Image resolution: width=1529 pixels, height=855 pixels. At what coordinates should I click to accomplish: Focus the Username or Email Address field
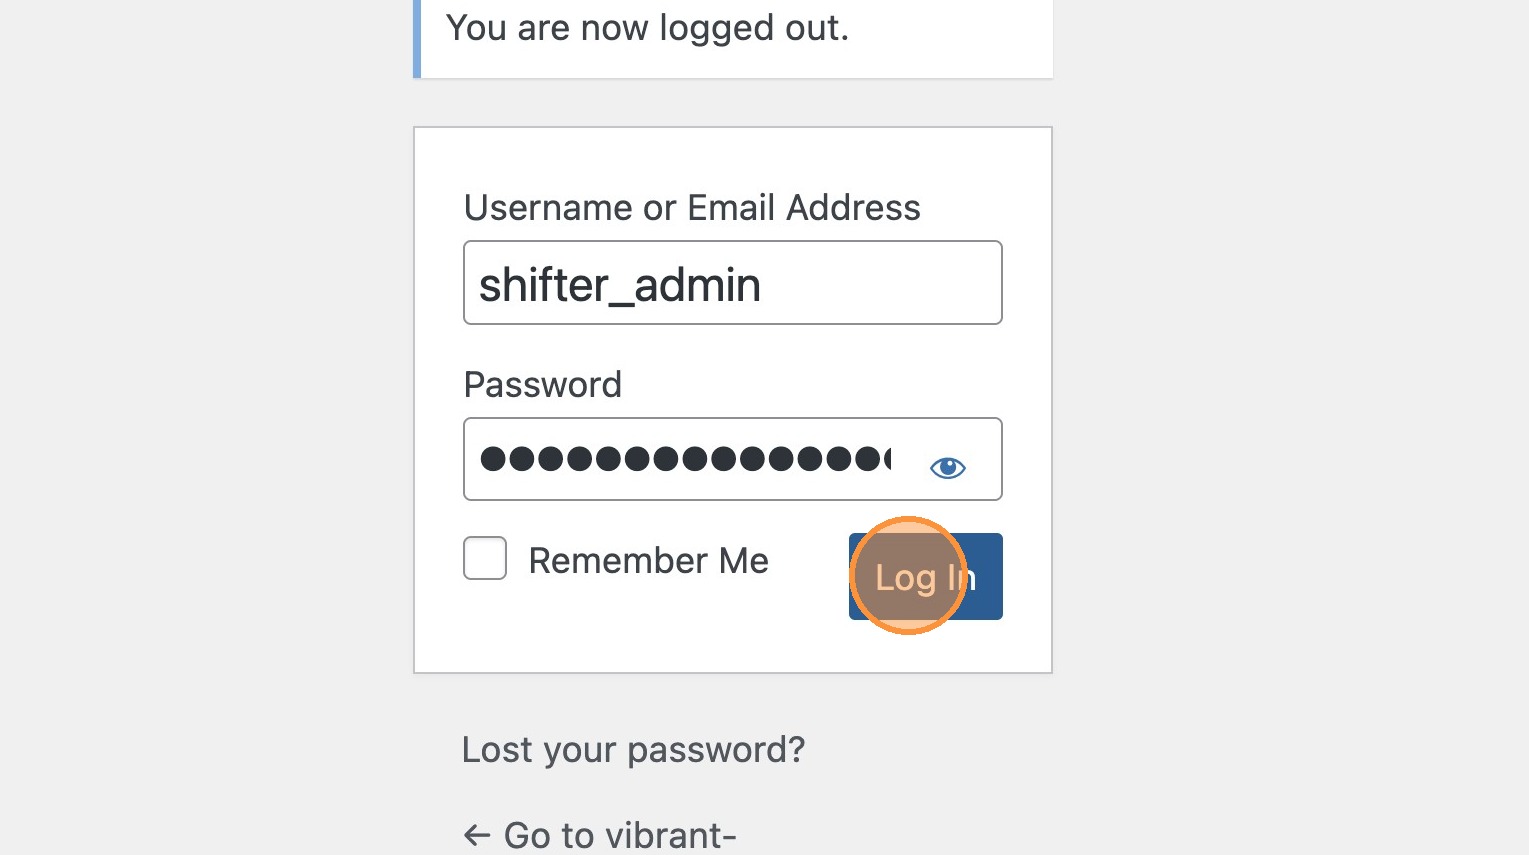[732, 283]
